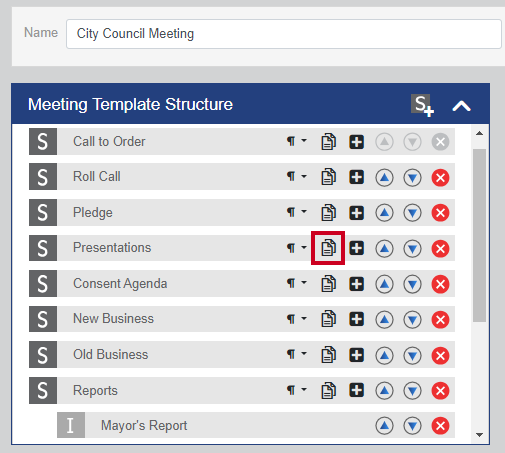Select the Presentations section label
This screenshot has height=453, width=505.
112,248
